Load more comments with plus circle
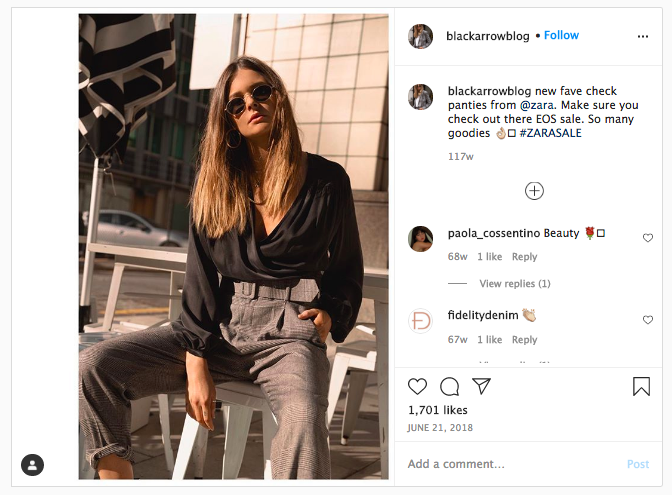 (535, 190)
